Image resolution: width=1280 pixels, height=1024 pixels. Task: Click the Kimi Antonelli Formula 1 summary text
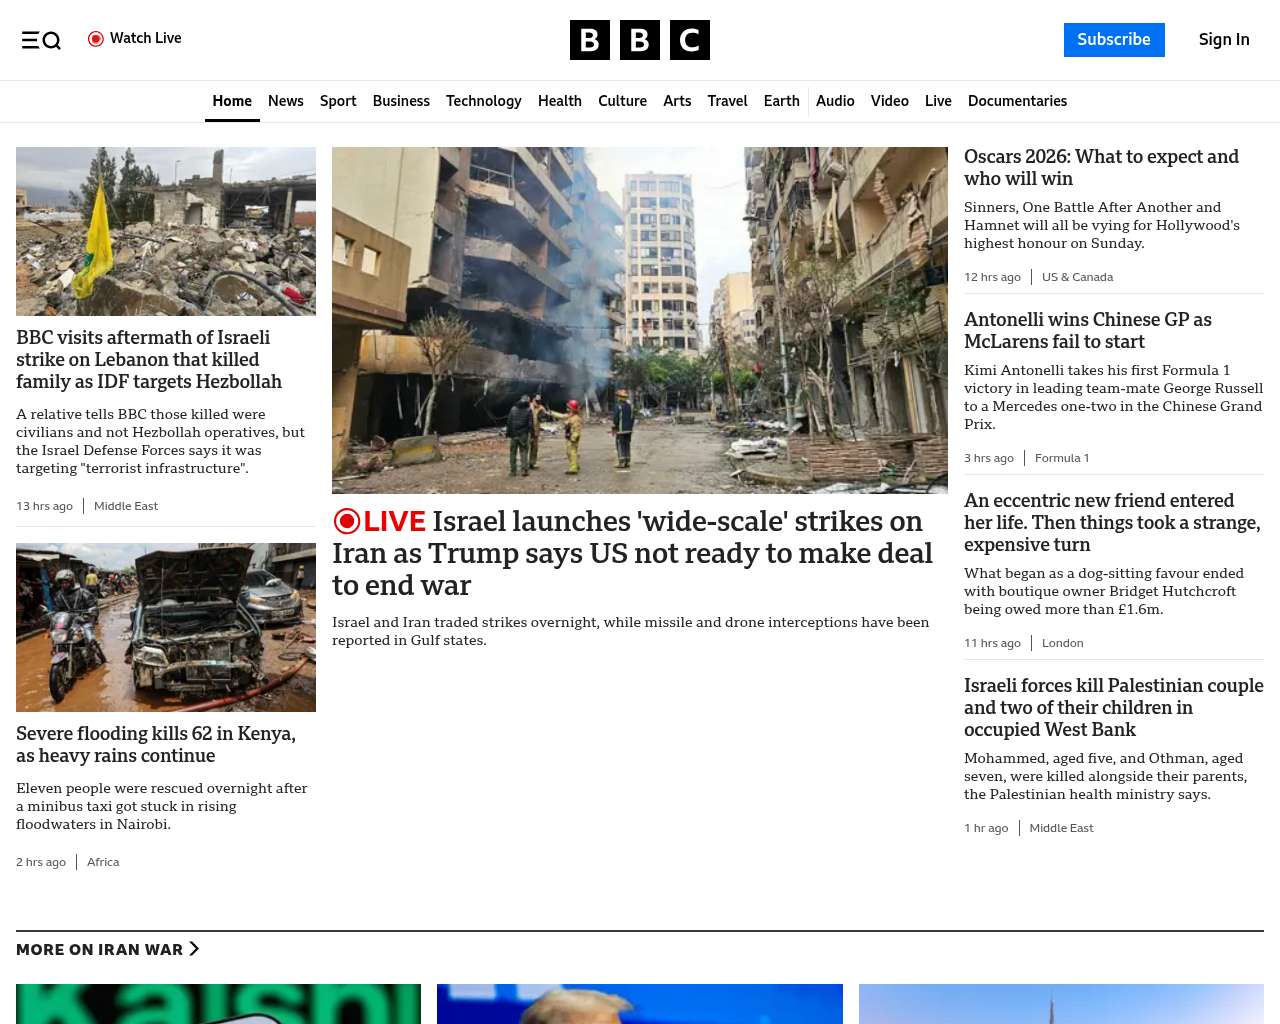pos(1113,397)
